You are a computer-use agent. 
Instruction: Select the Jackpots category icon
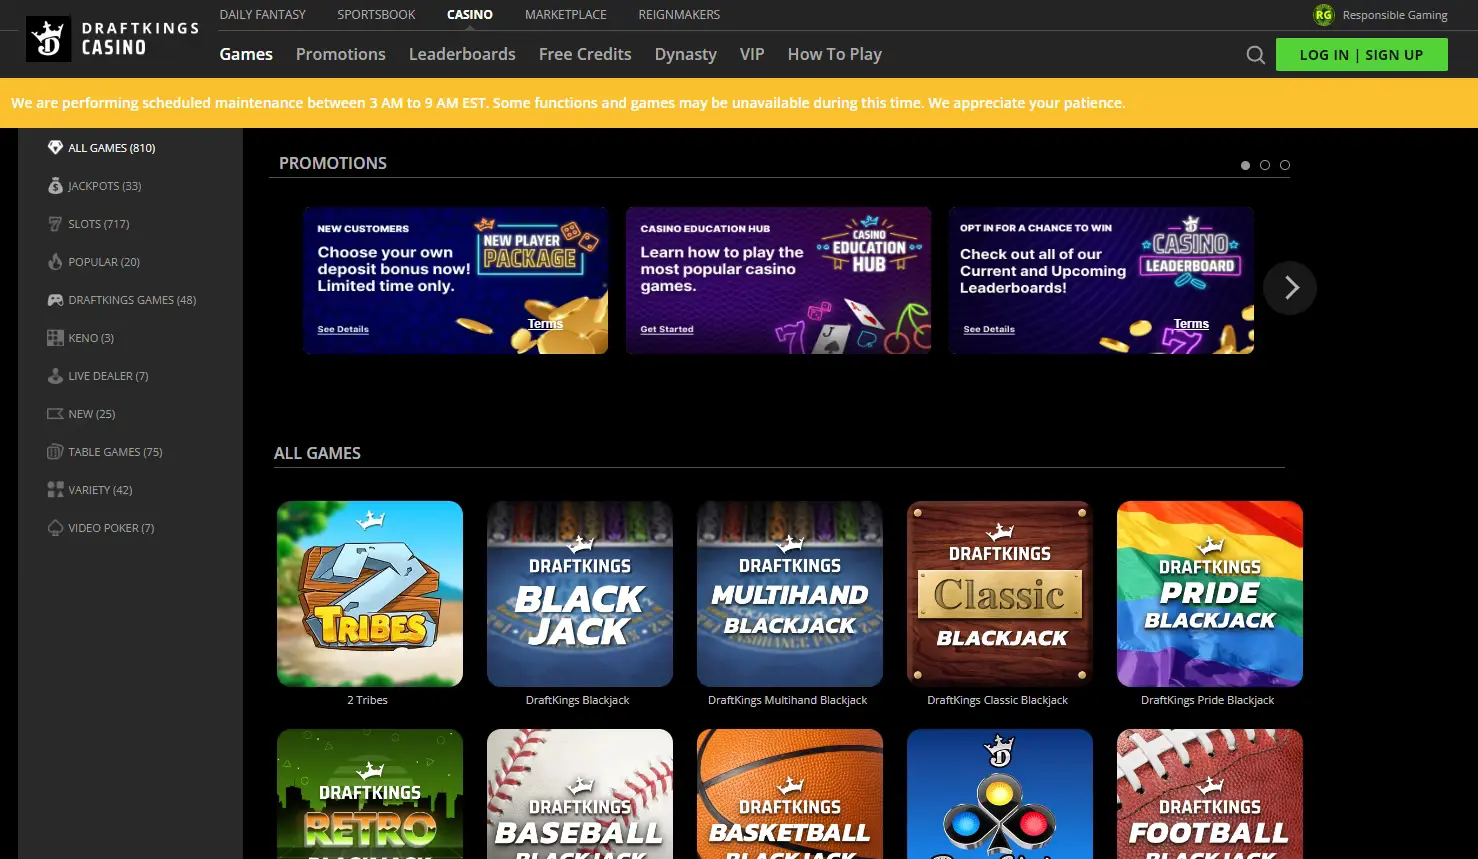(x=55, y=185)
